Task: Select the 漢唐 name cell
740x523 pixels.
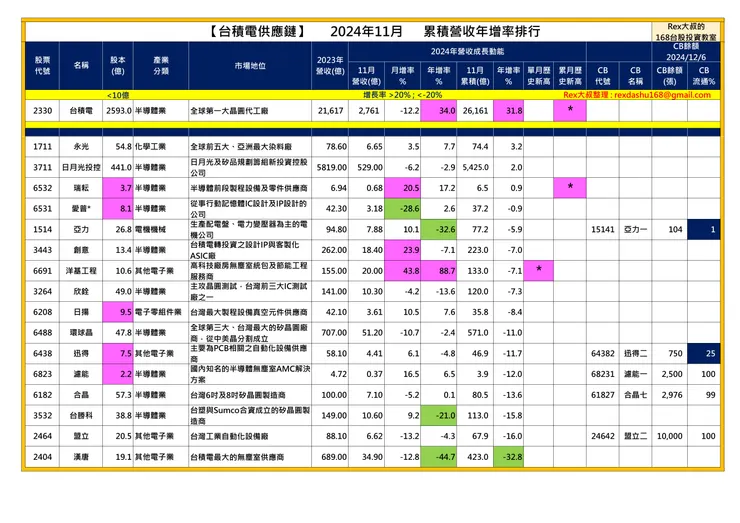Action: point(81,457)
